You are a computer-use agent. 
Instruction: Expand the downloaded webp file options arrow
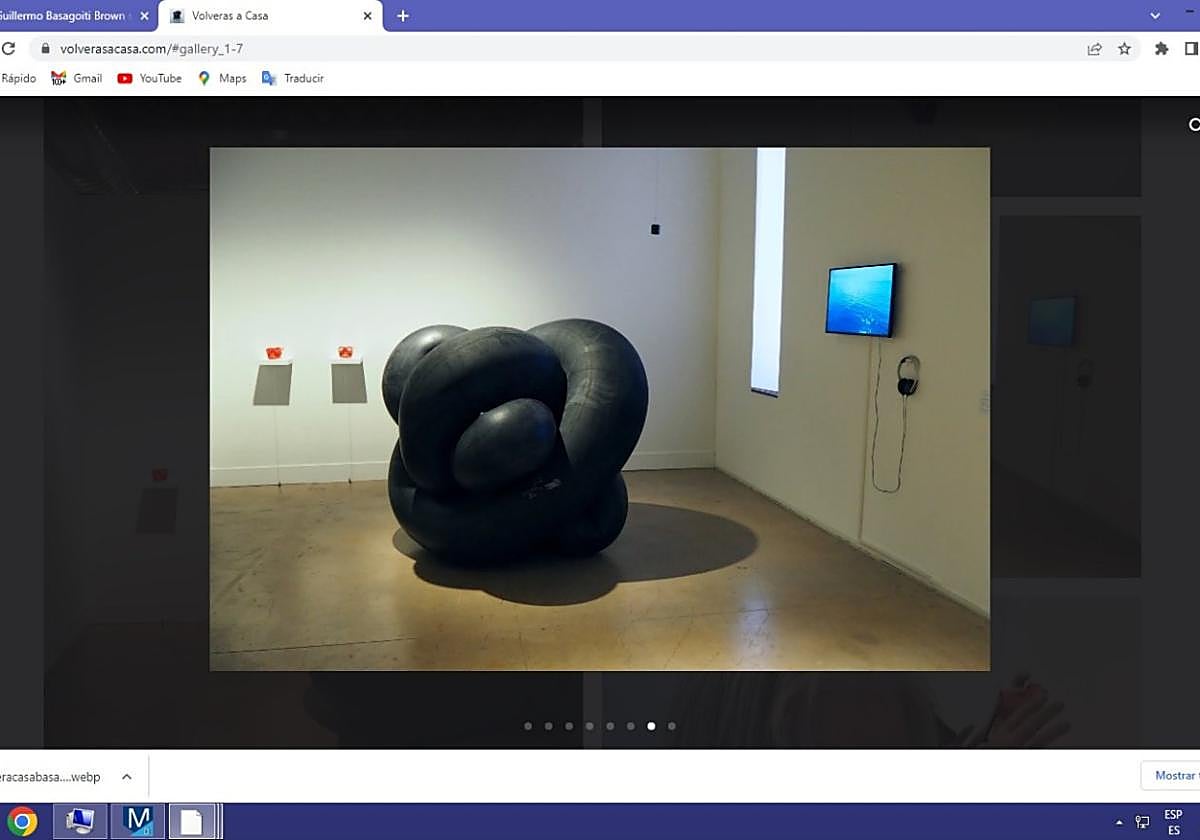(x=127, y=777)
